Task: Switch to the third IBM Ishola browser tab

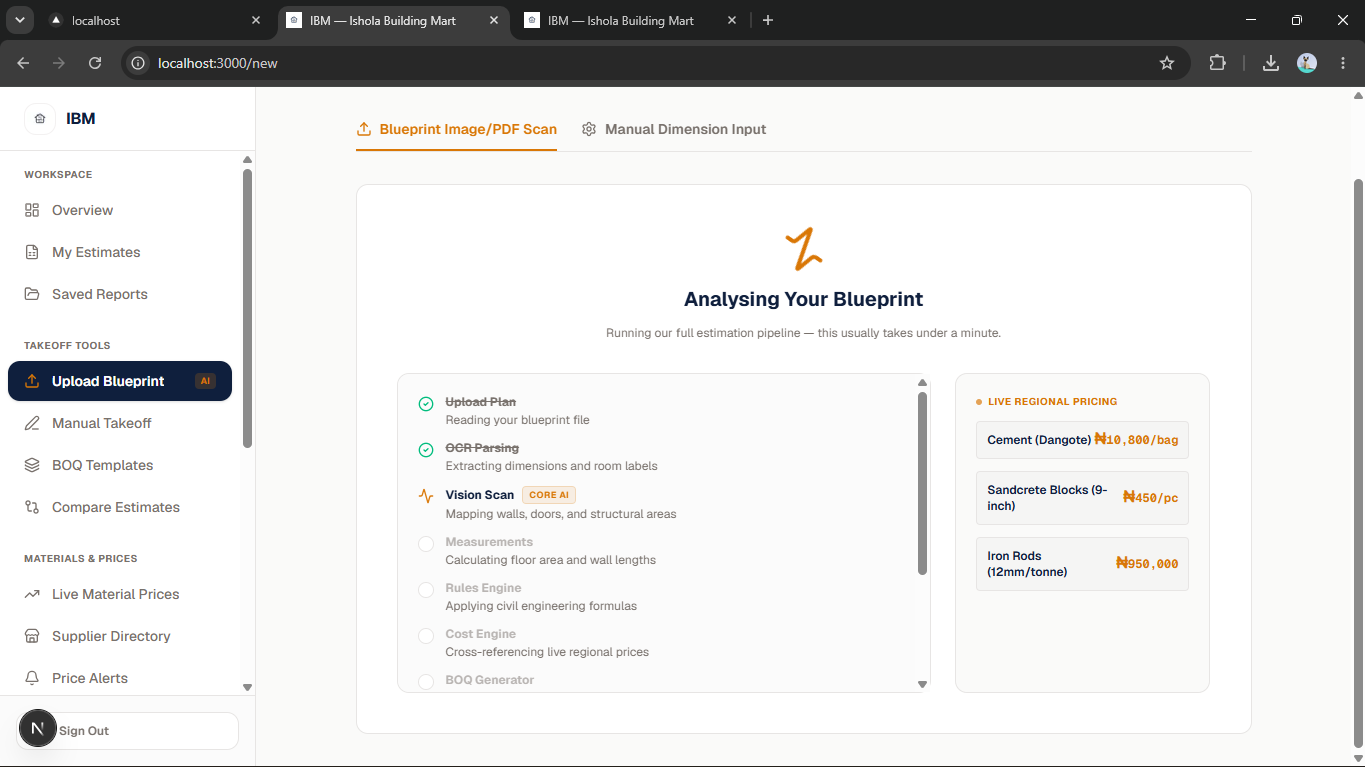Action: [632, 21]
